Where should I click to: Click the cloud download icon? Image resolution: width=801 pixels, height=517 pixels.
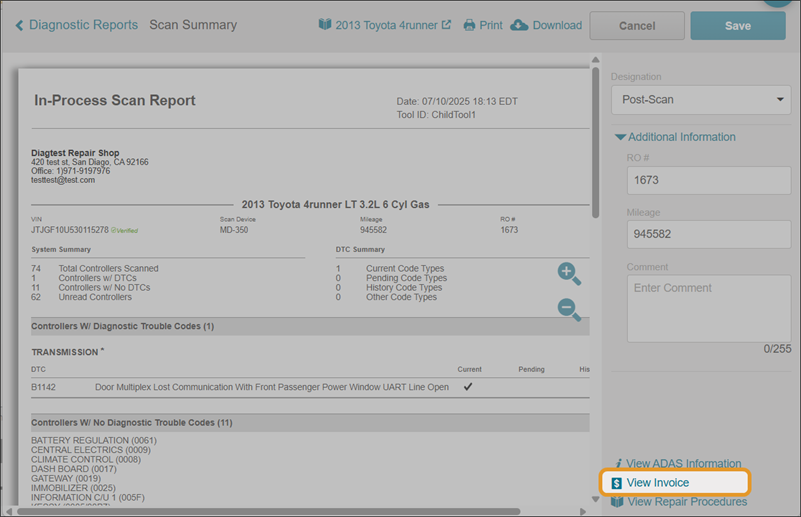click(519, 25)
